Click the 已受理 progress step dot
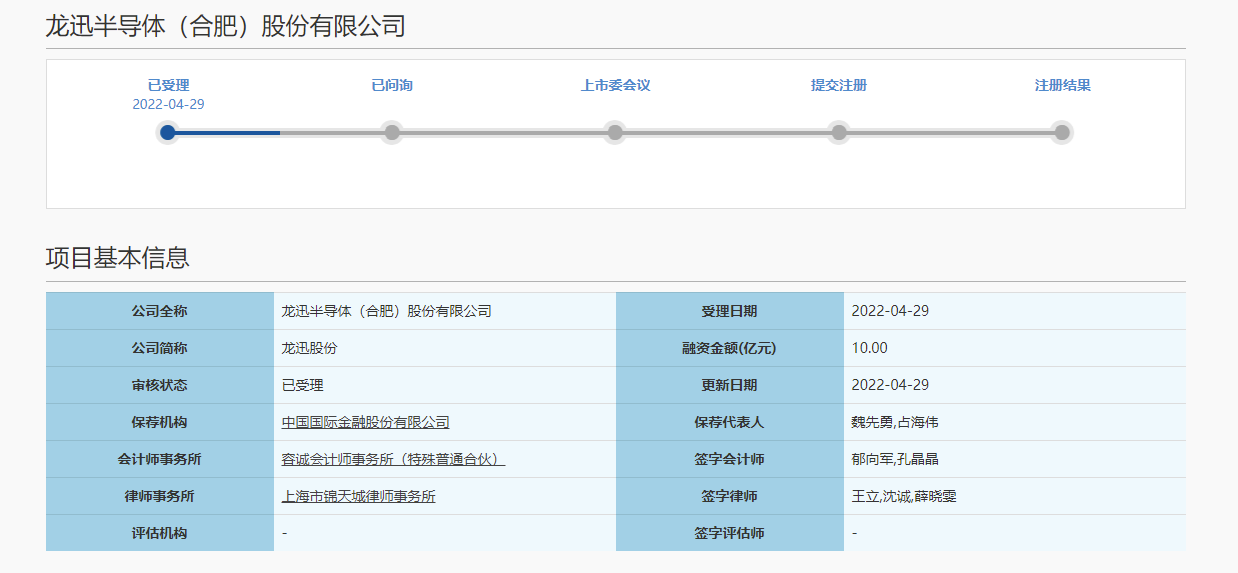The height and width of the screenshot is (573, 1238). [168, 132]
